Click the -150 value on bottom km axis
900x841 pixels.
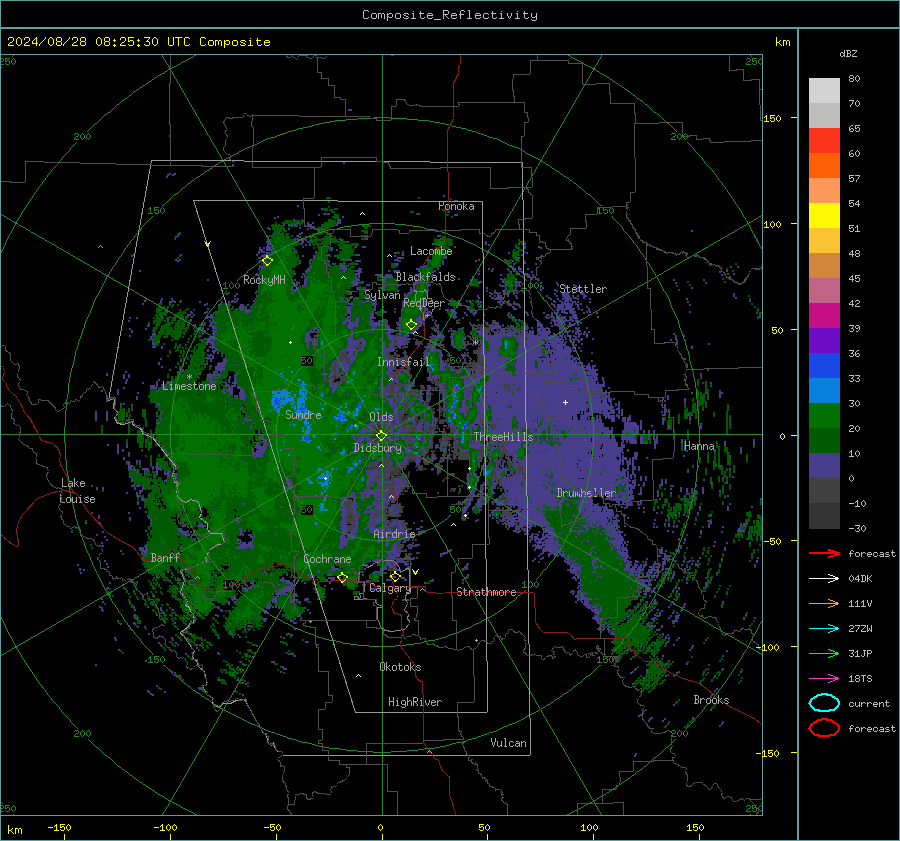59,827
